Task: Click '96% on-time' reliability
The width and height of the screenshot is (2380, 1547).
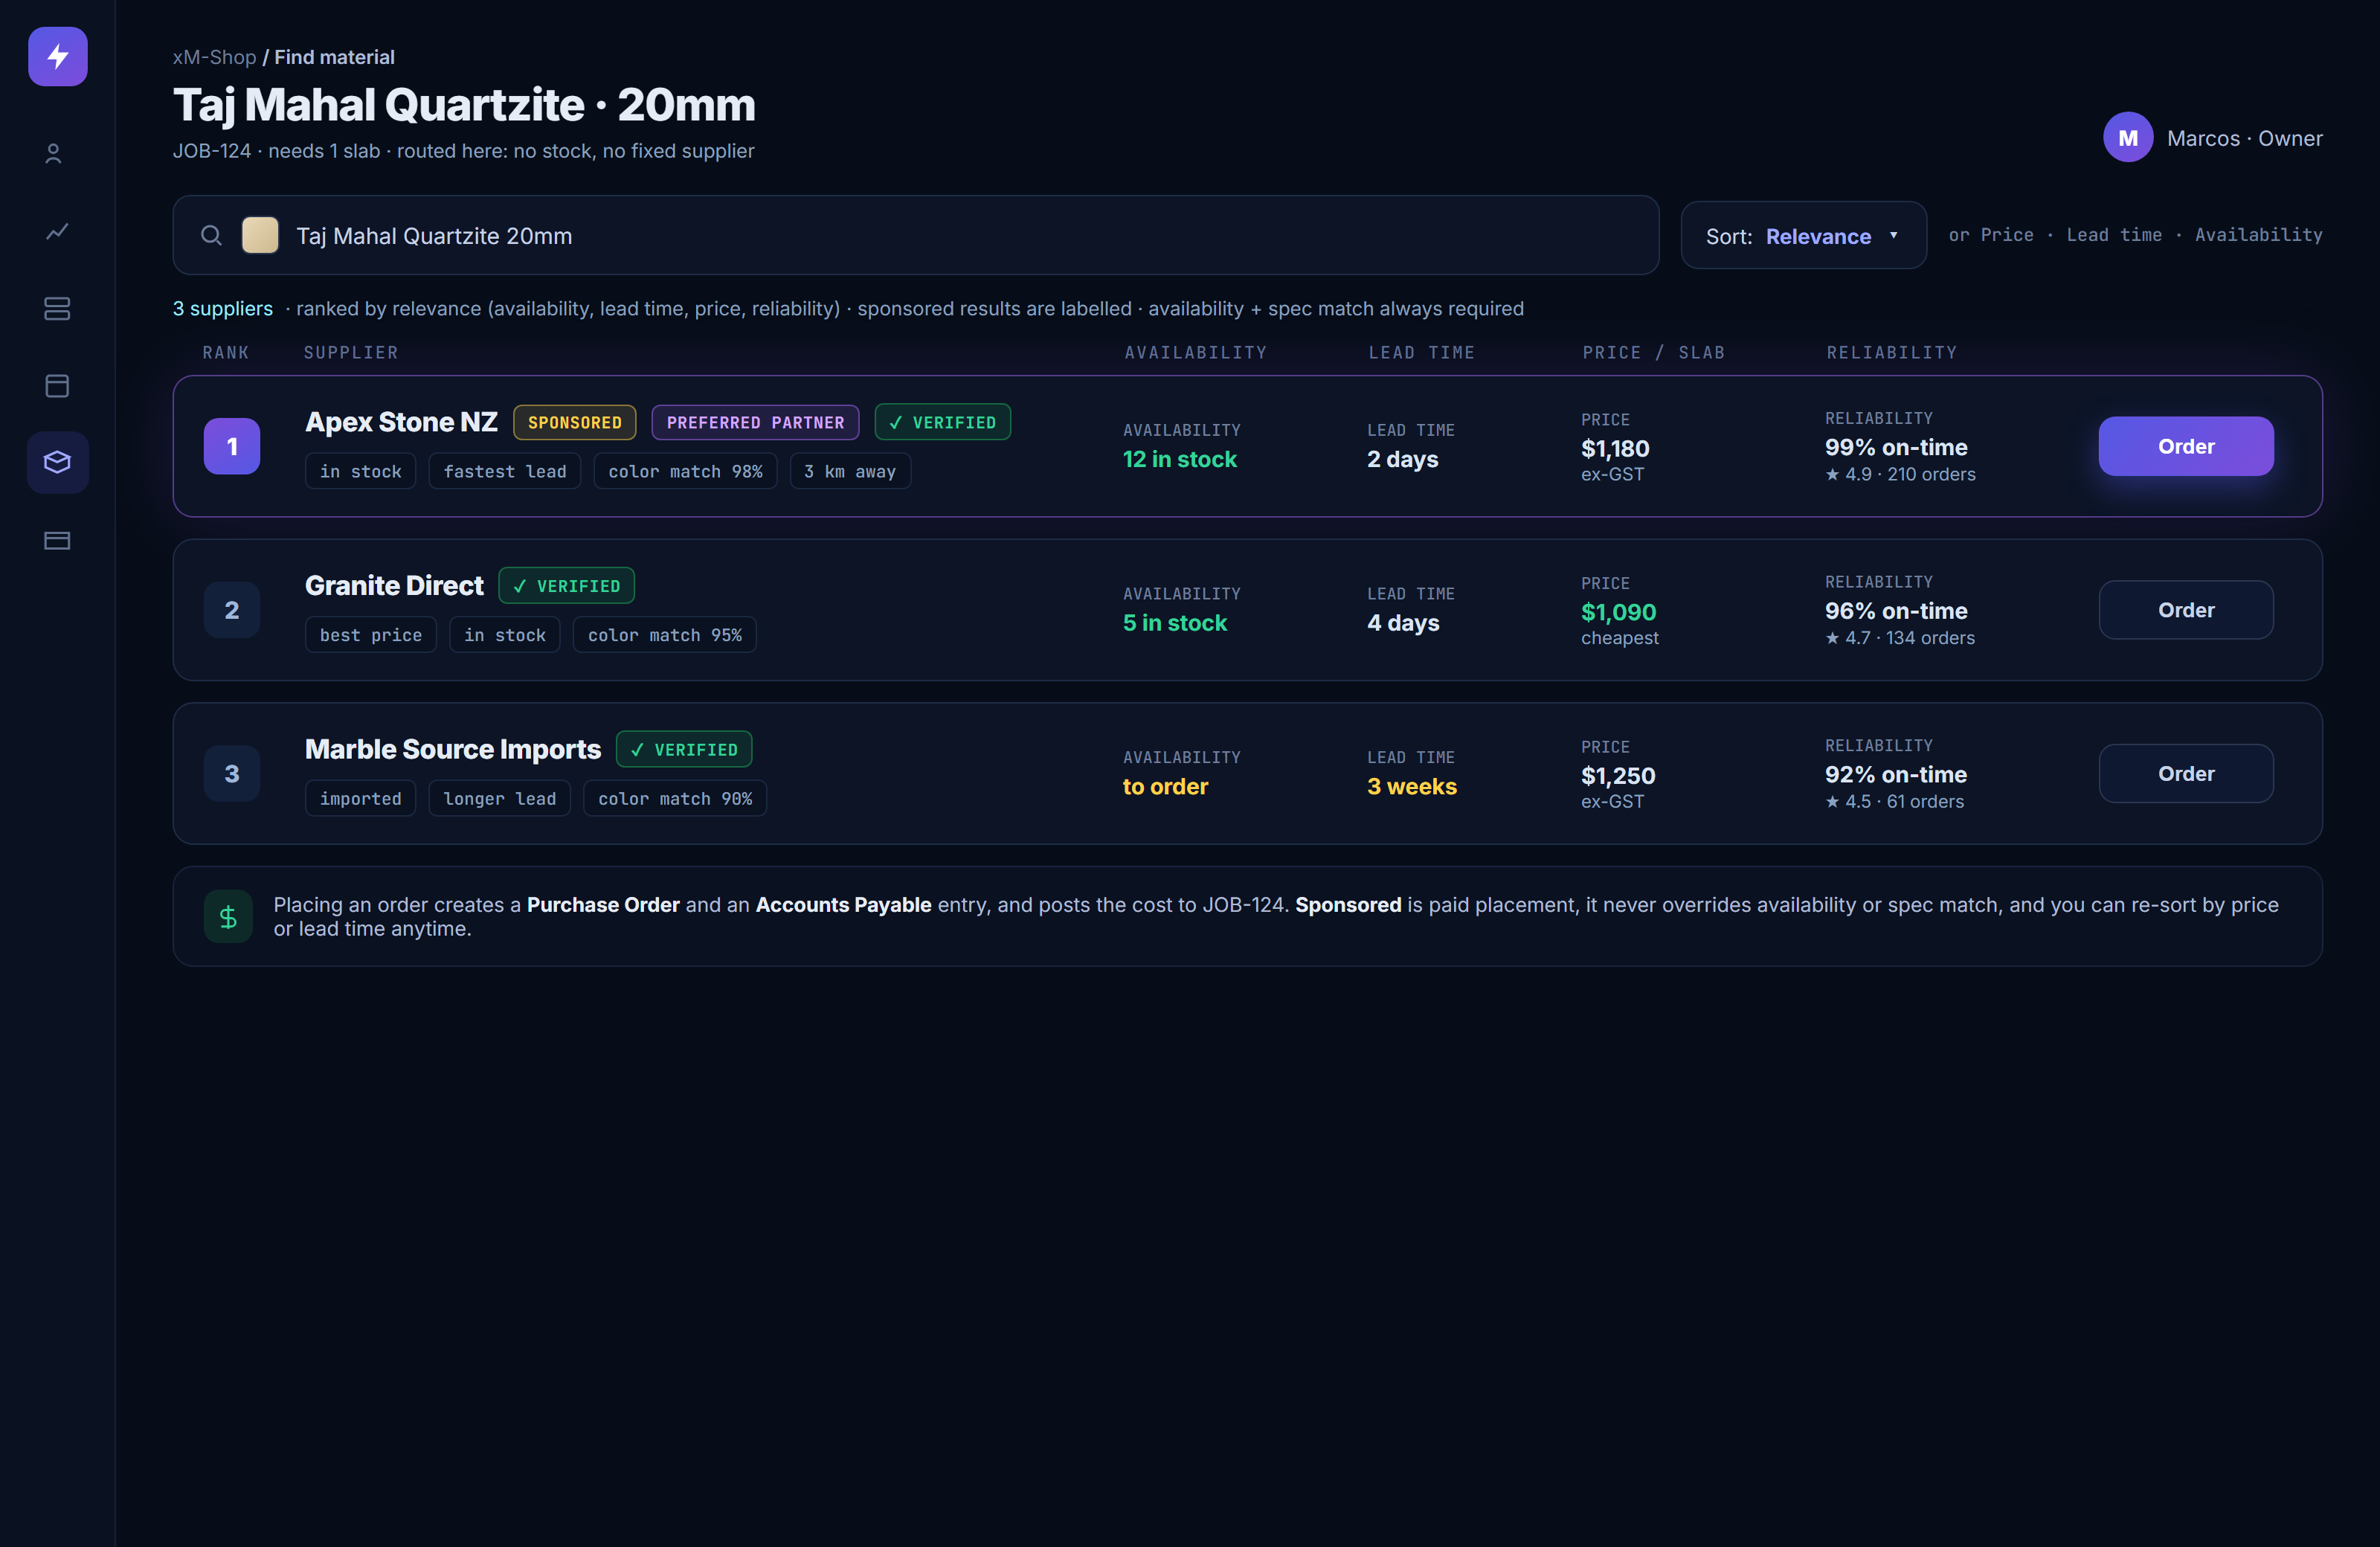Action: point(1896,611)
